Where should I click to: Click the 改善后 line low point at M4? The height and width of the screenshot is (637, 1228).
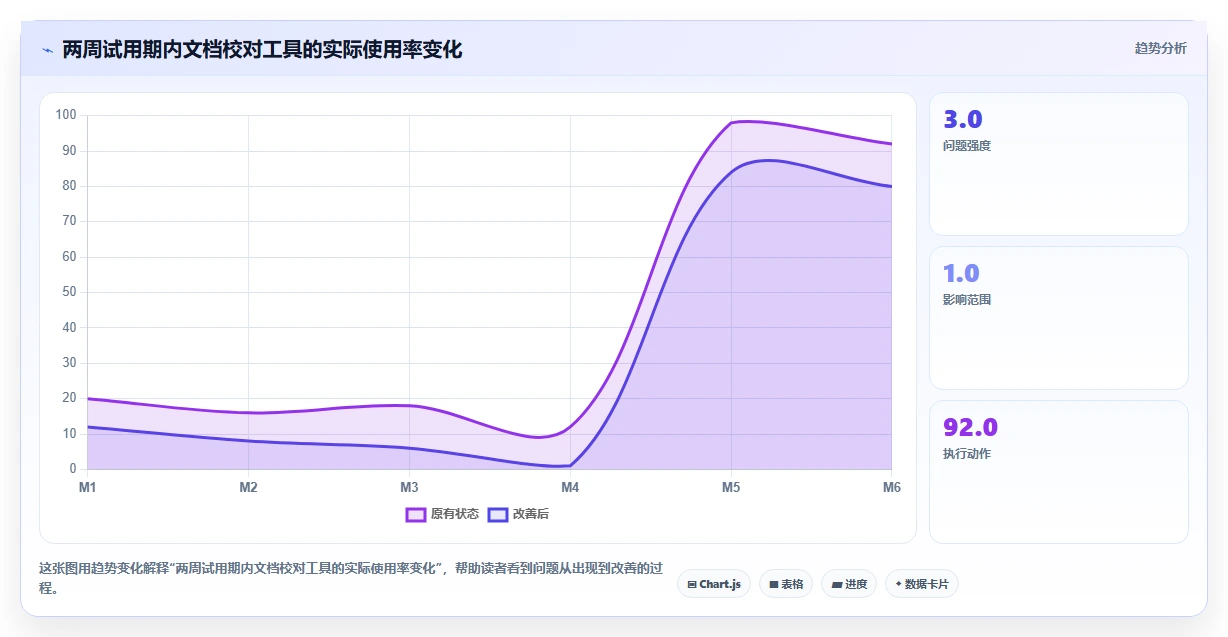point(570,465)
